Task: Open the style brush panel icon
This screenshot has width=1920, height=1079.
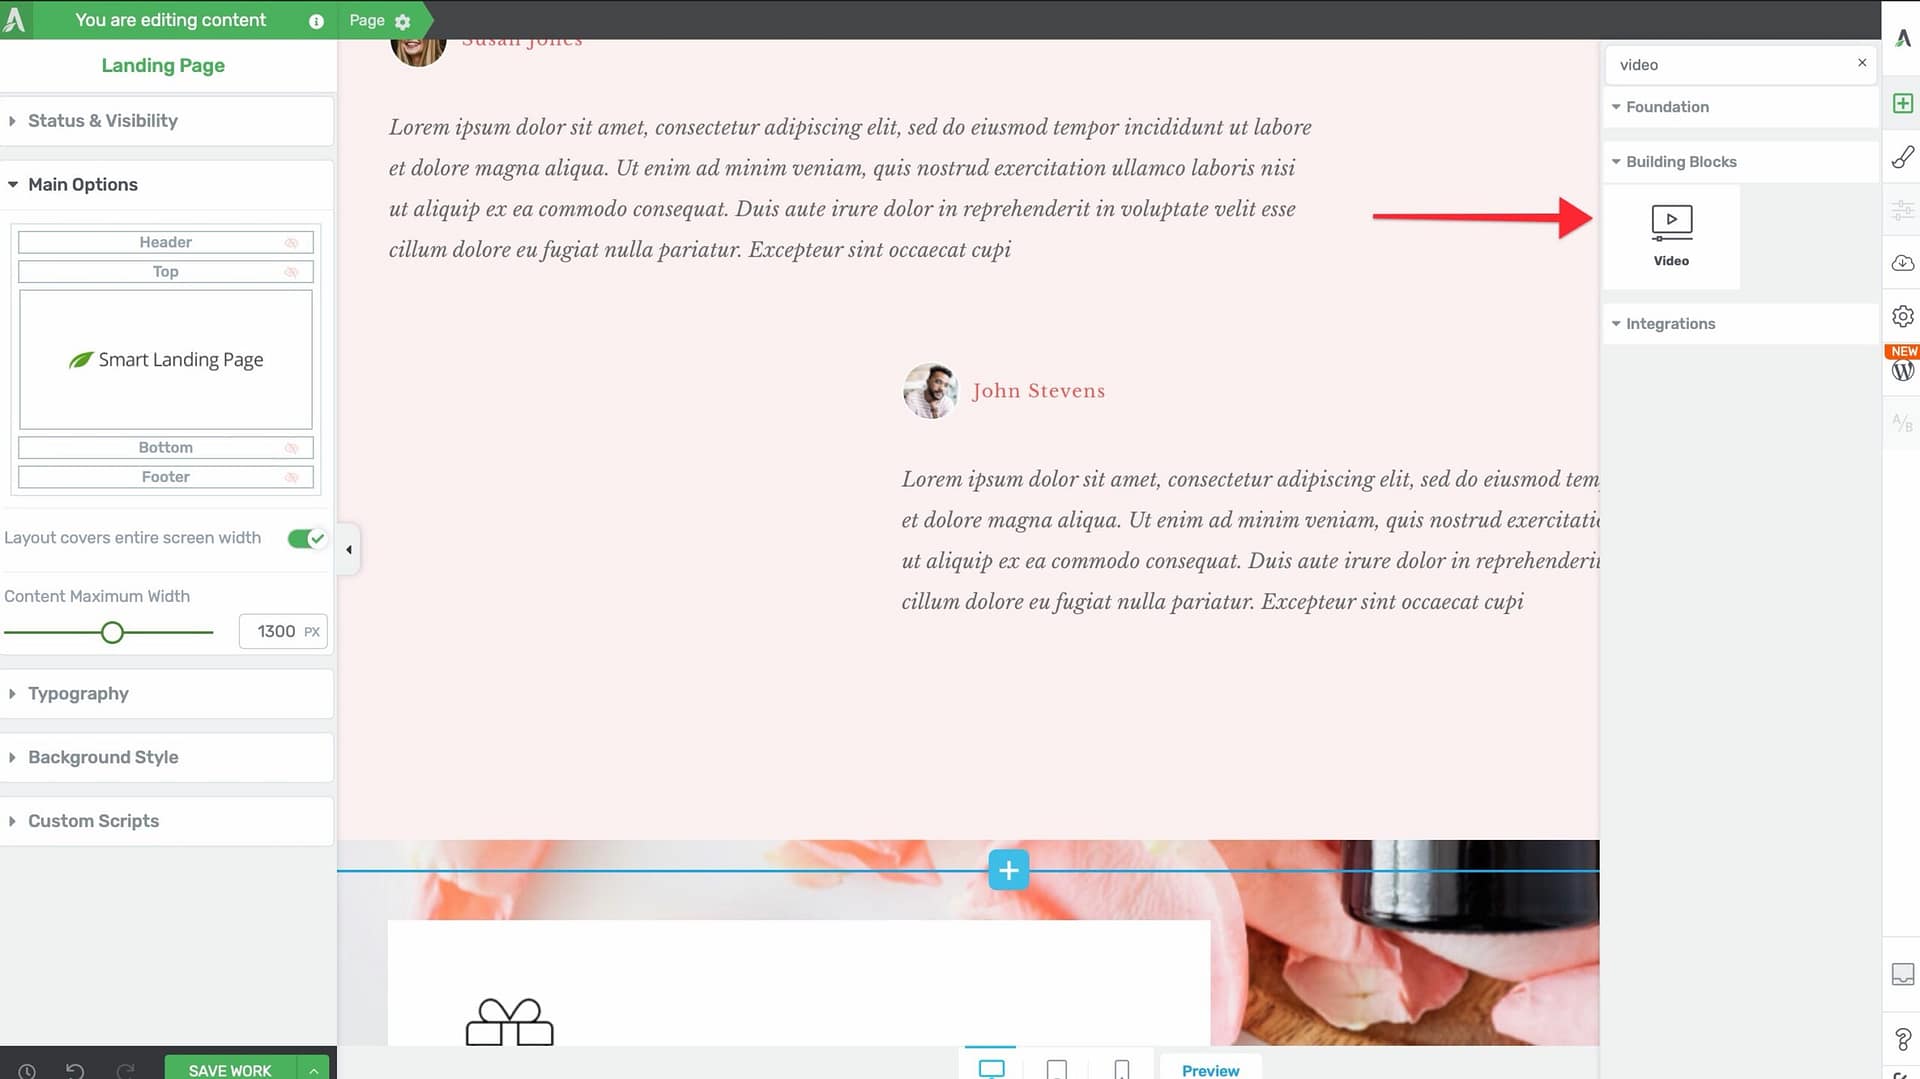Action: [1902, 157]
